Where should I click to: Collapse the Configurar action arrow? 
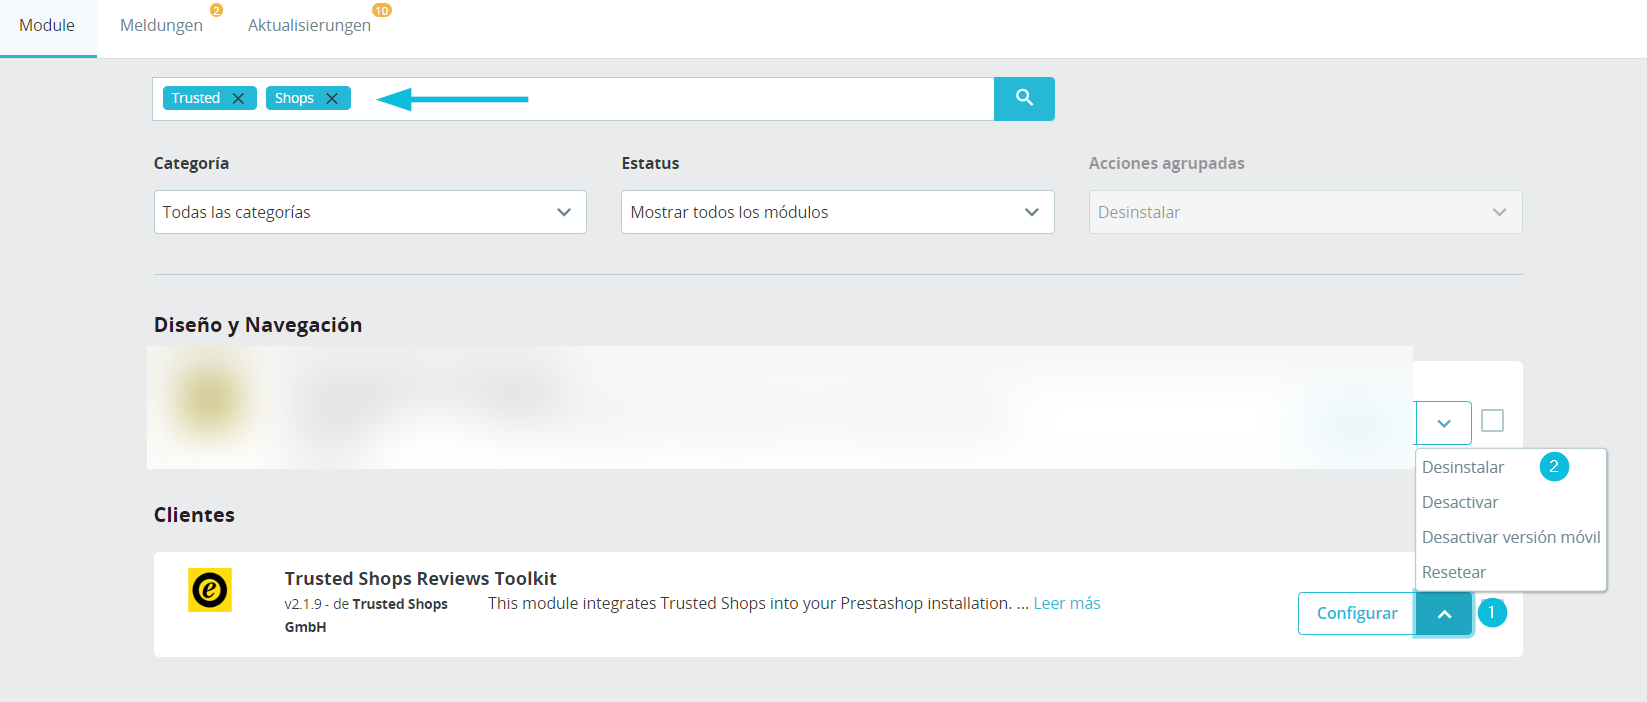[1444, 614]
